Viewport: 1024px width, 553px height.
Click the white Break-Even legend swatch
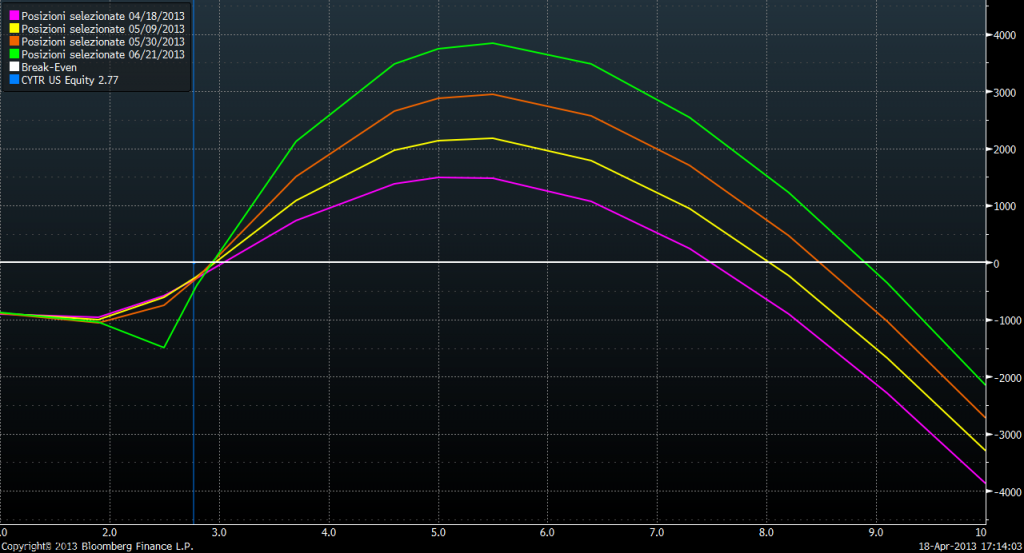tap(14, 67)
